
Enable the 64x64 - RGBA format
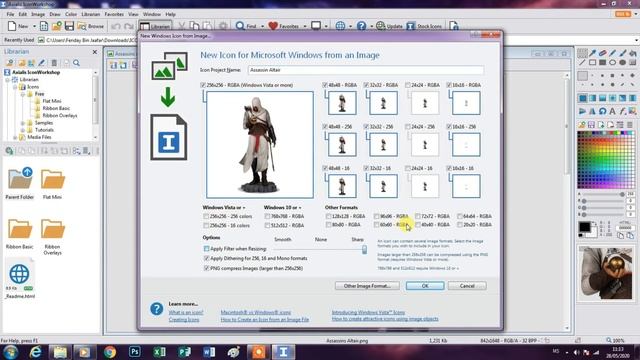point(460,216)
